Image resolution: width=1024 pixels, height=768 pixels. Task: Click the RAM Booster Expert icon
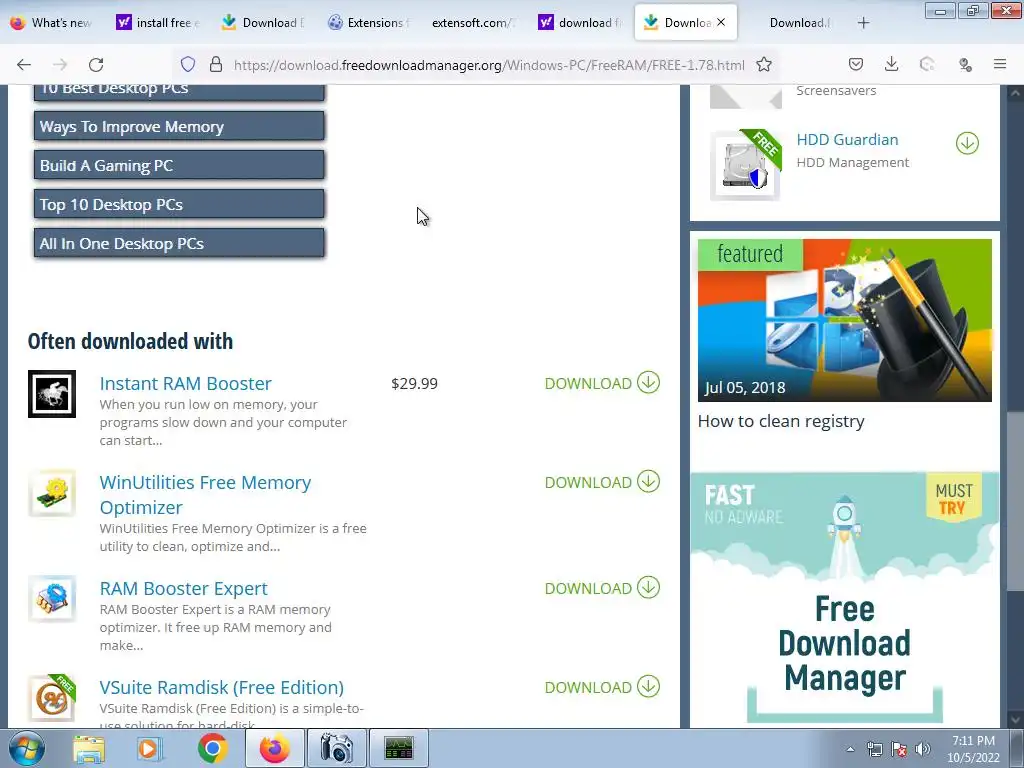tap(52, 598)
